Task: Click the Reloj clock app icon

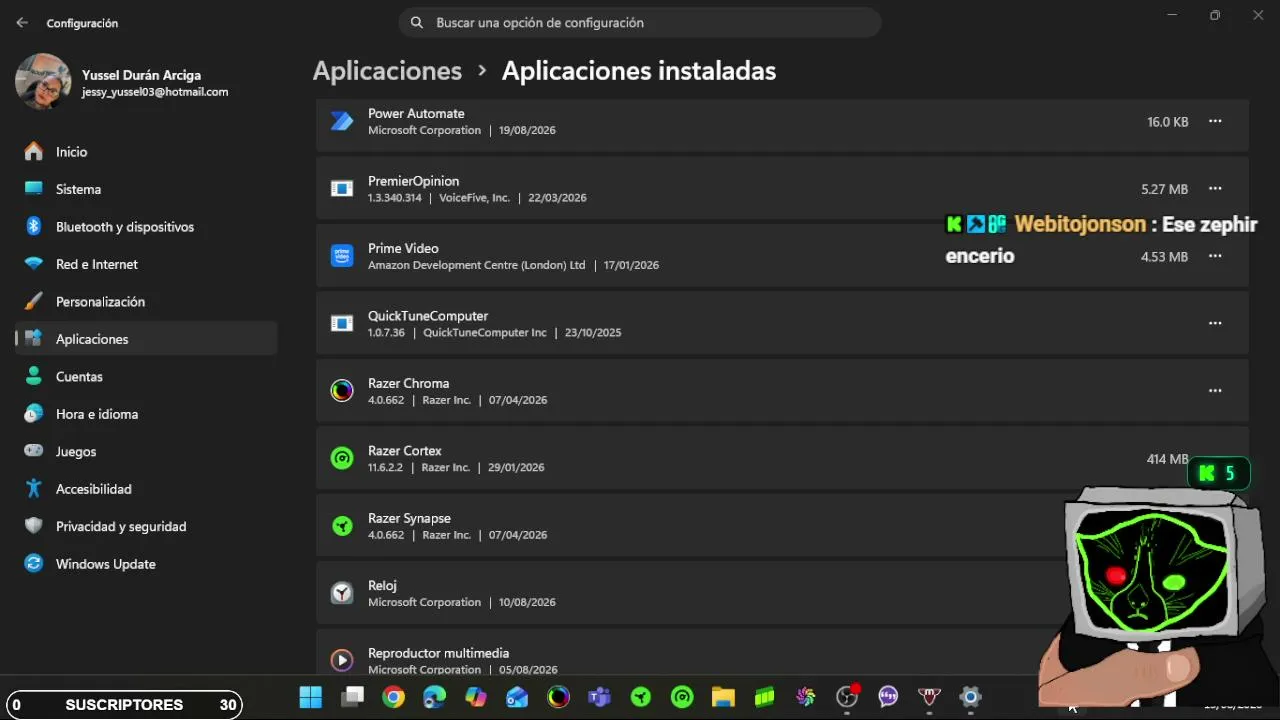Action: tap(342, 593)
